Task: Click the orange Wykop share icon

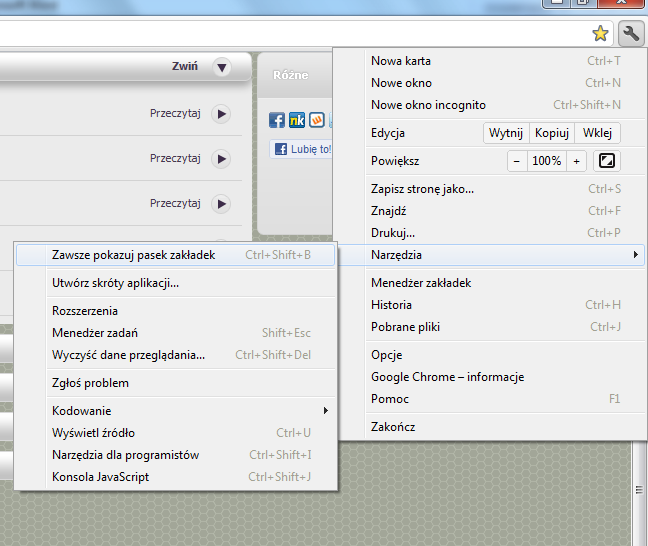Action: pyautogui.click(x=317, y=120)
